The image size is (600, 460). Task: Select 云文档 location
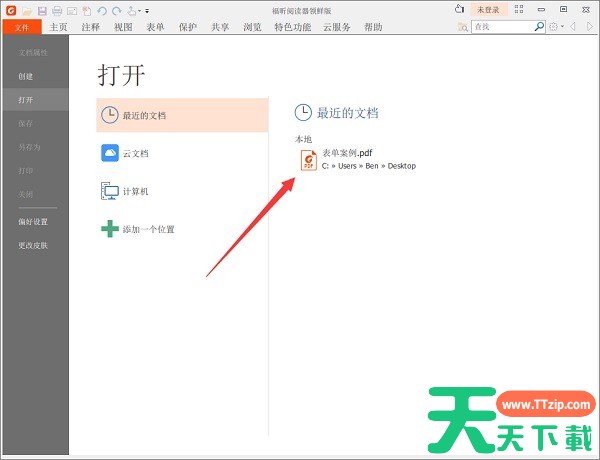click(x=133, y=153)
